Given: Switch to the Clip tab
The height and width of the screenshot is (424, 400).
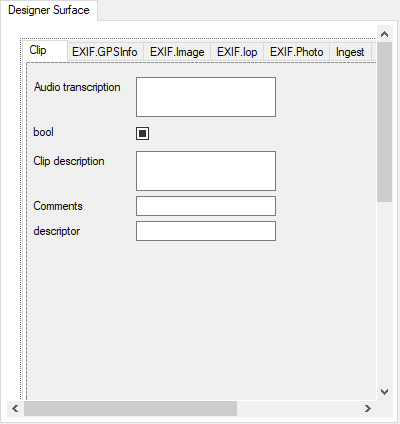Looking at the screenshot, I should [x=38, y=50].
